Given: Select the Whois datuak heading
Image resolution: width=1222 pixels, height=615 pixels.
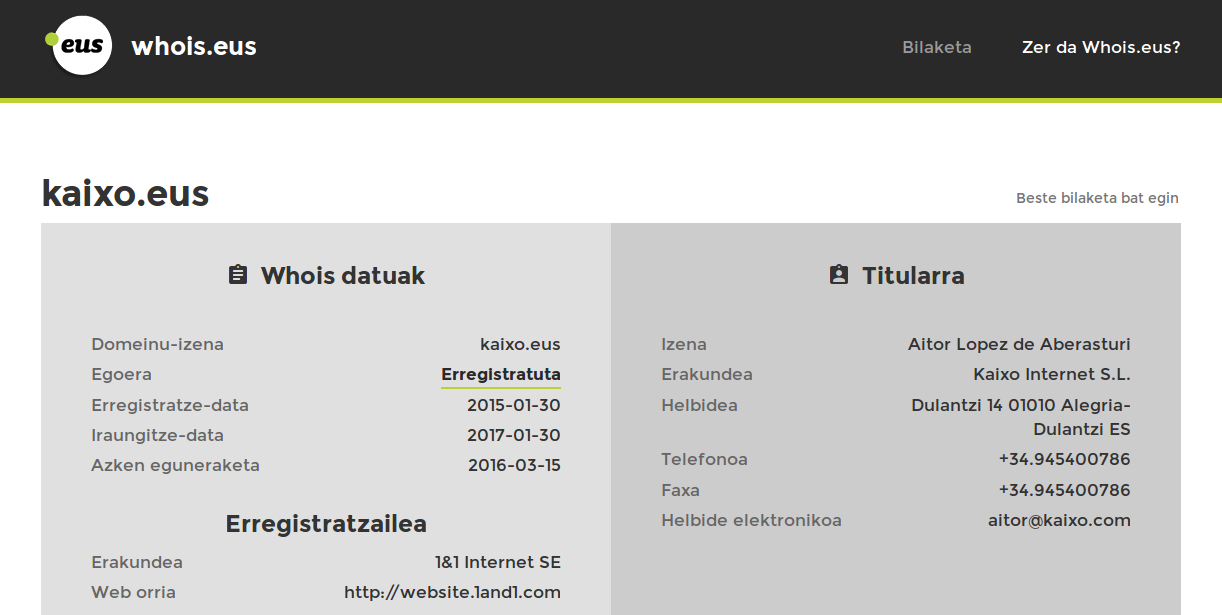Looking at the screenshot, I should (343, 276).
